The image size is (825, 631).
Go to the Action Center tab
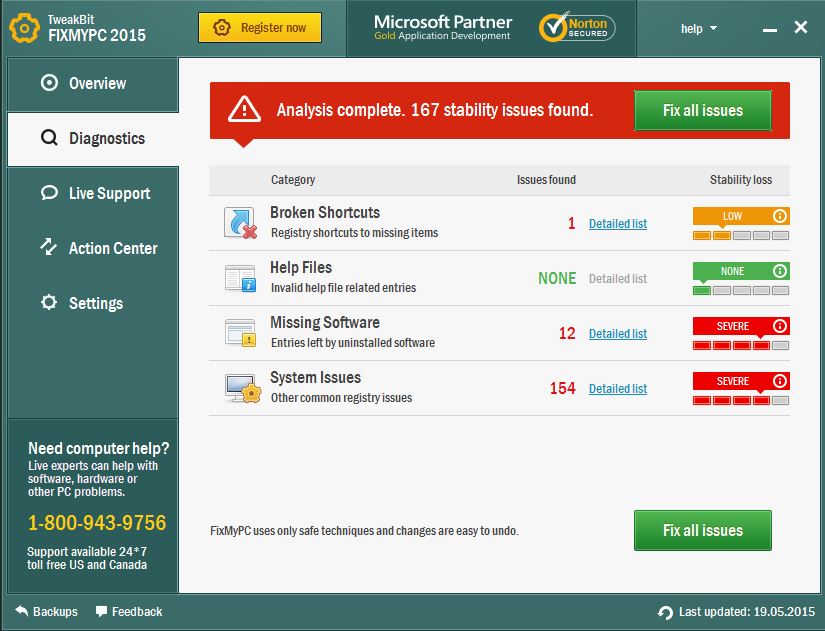92,249
